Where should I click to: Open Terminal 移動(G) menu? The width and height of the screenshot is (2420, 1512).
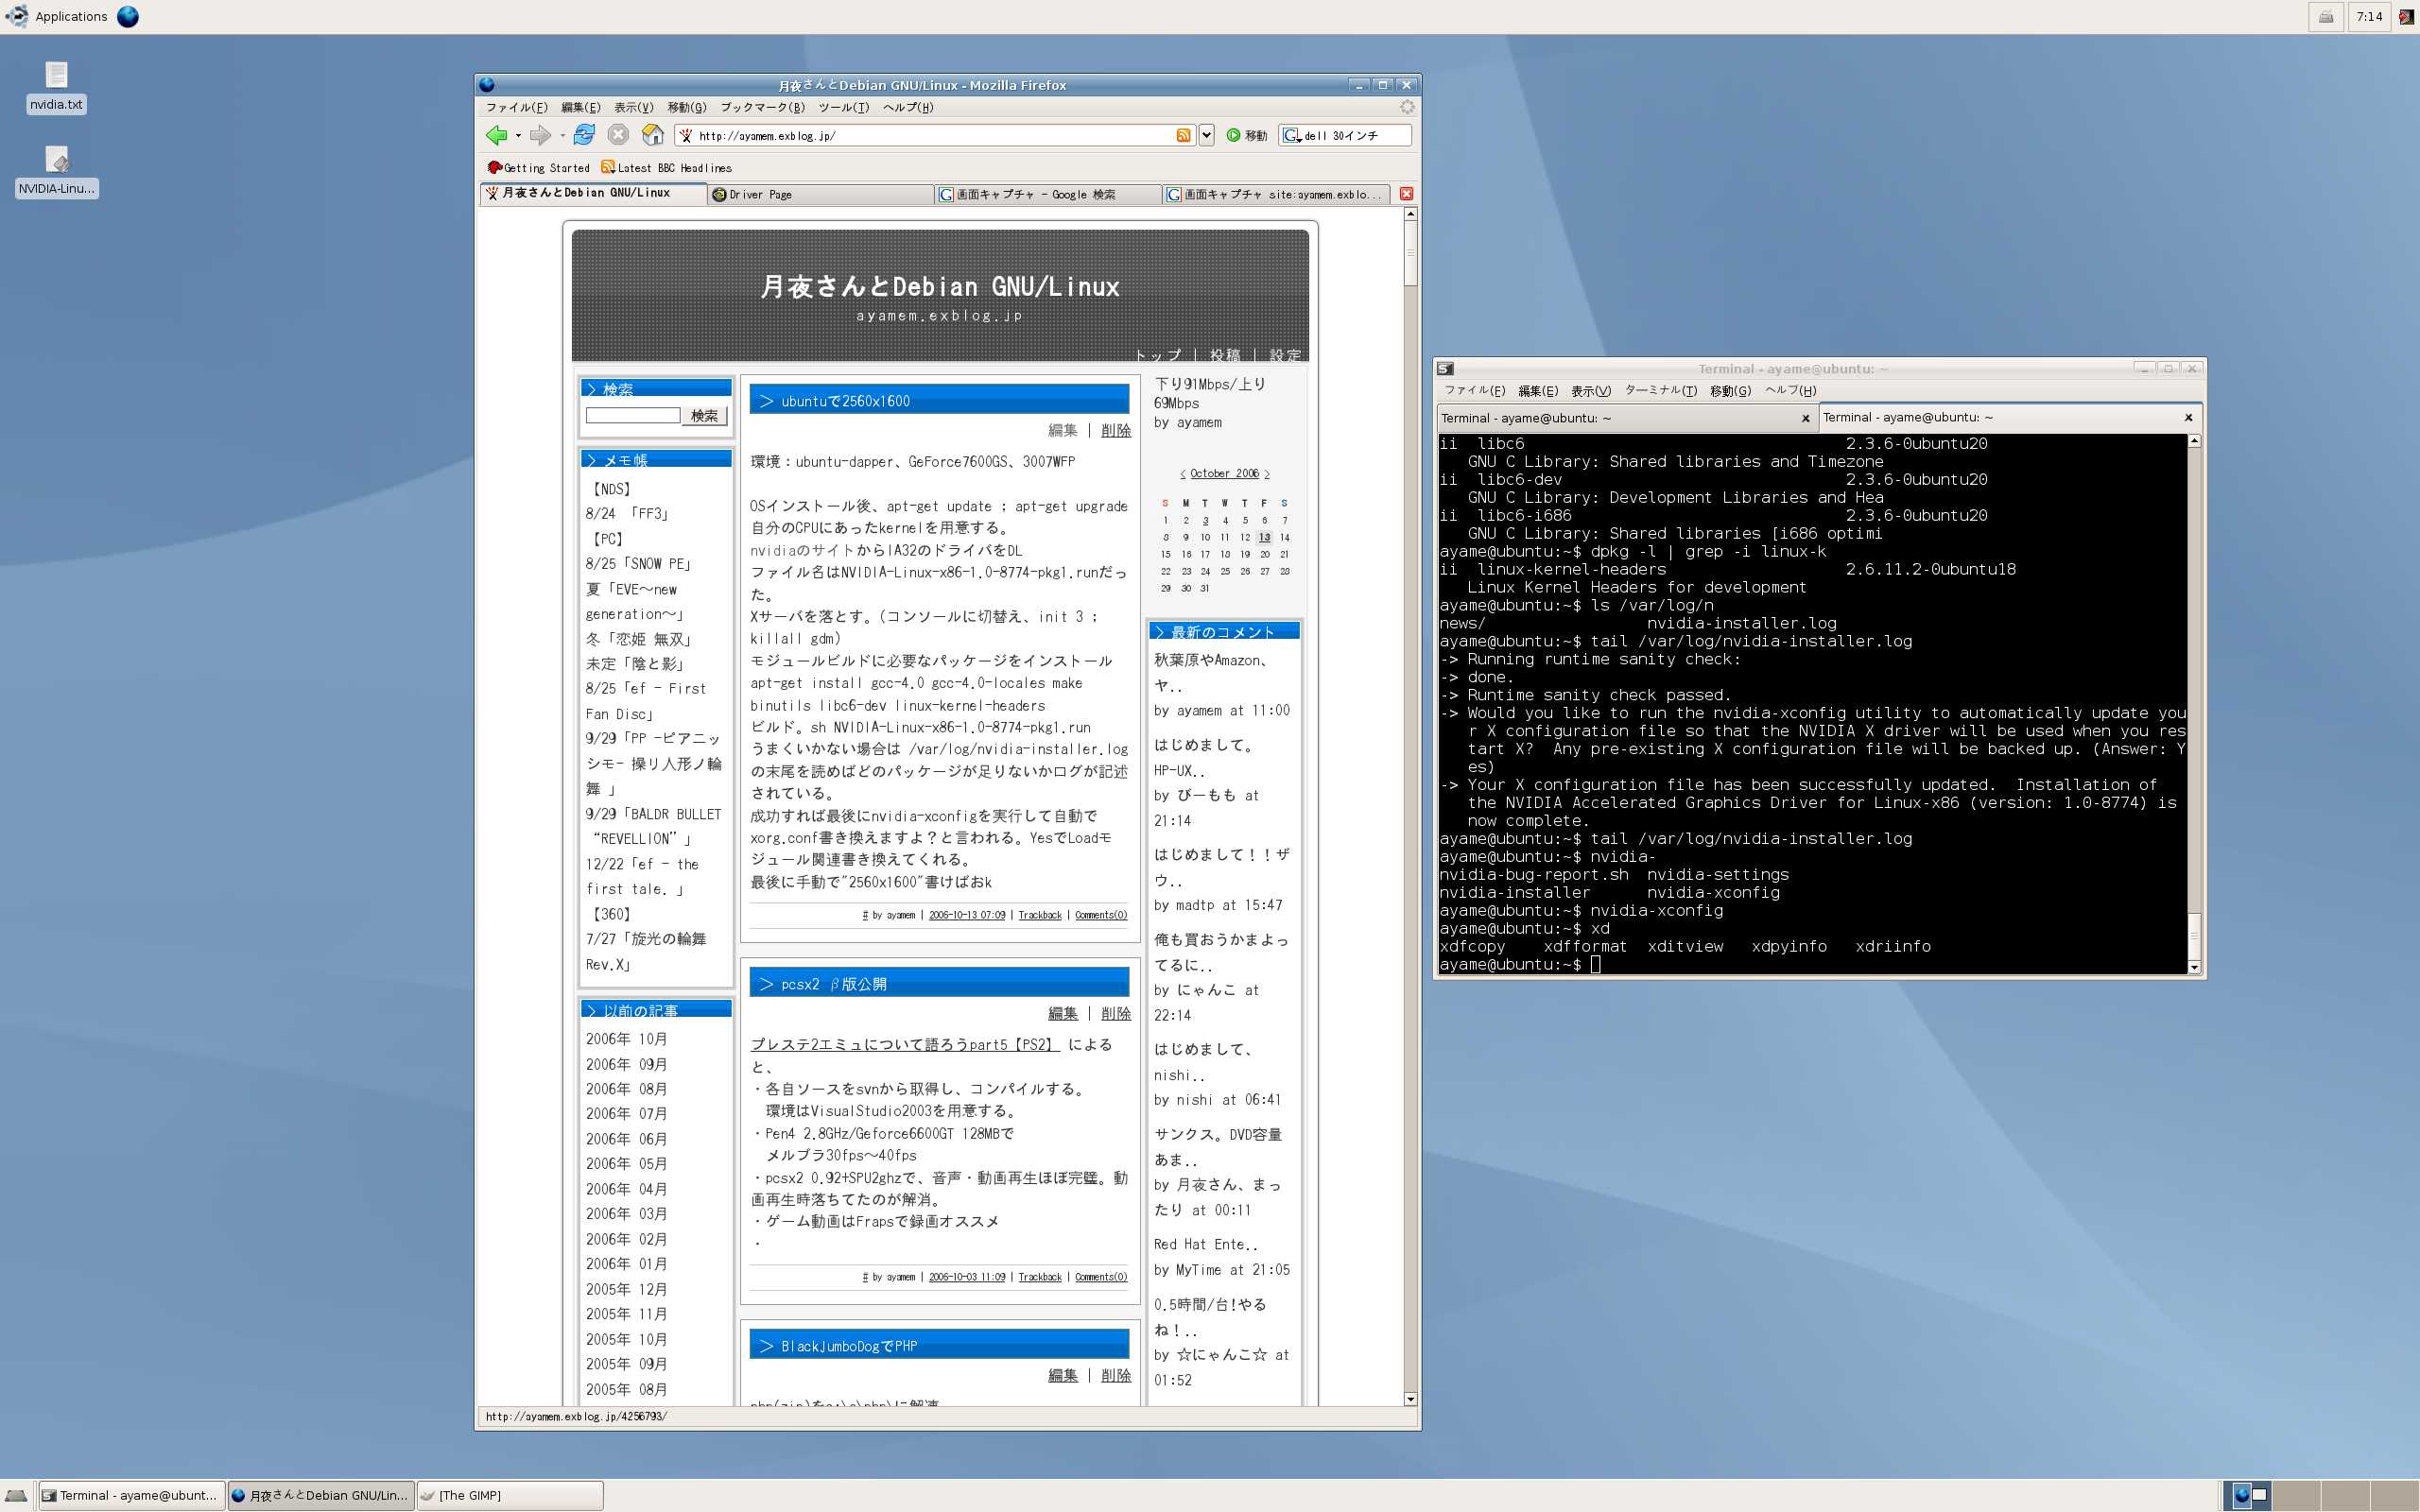(1730, 390)
